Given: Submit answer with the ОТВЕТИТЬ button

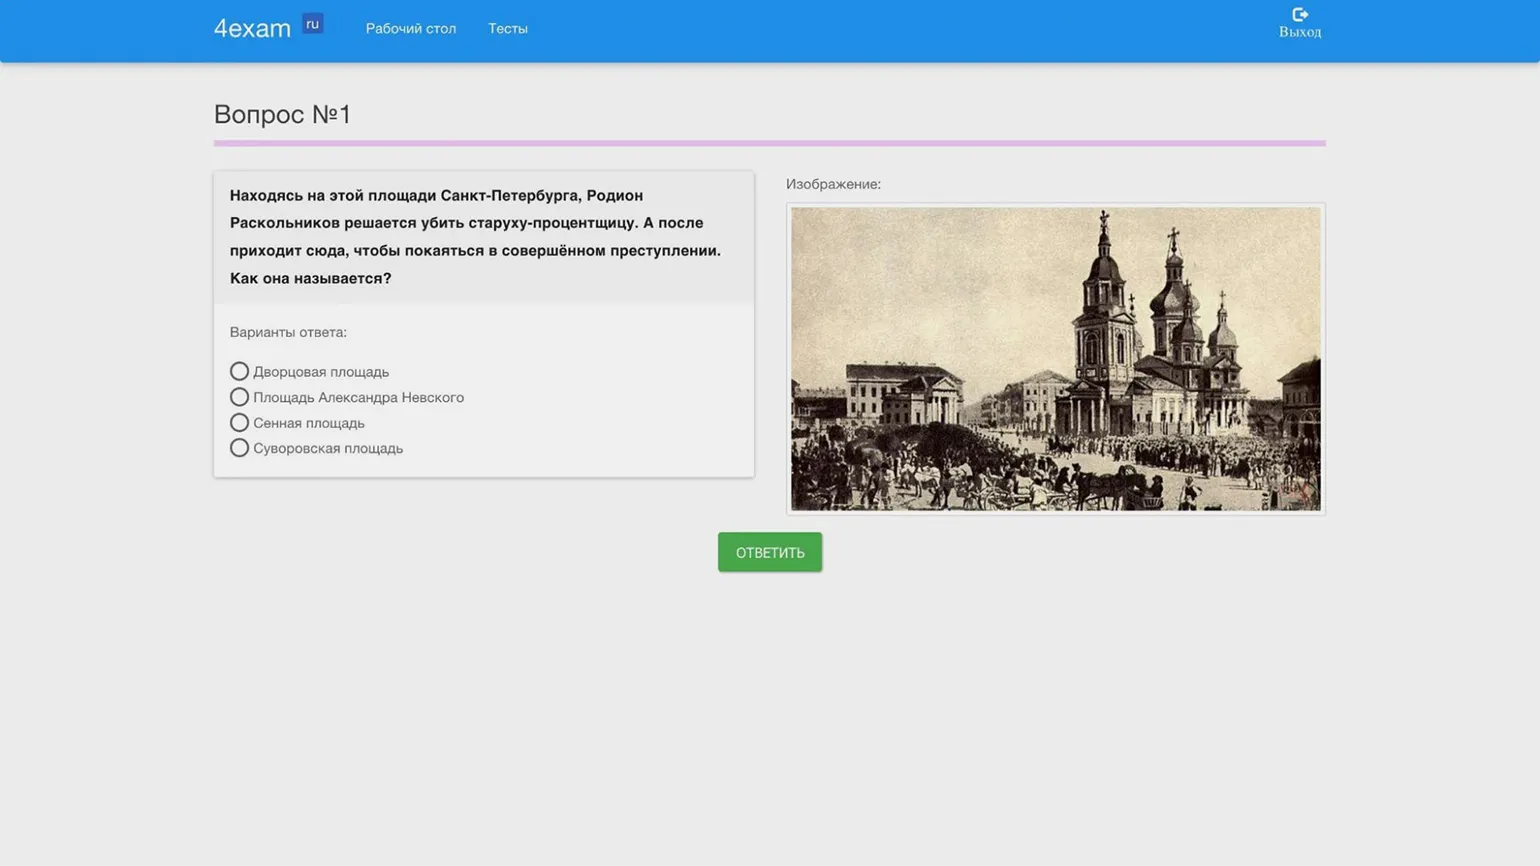Looking at the screenshot, I should (769, 552).
